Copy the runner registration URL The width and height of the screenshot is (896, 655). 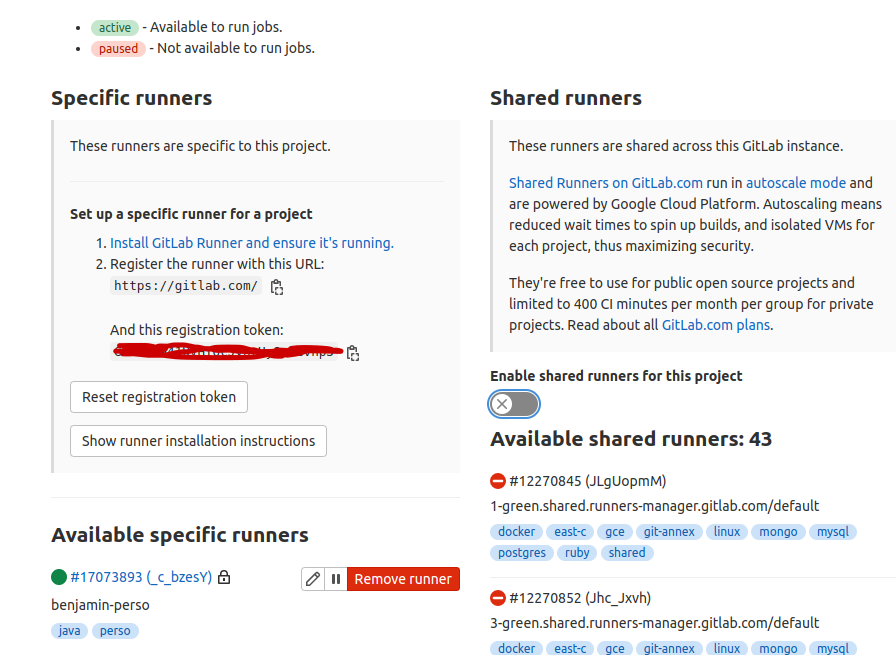tap(277, 287)
